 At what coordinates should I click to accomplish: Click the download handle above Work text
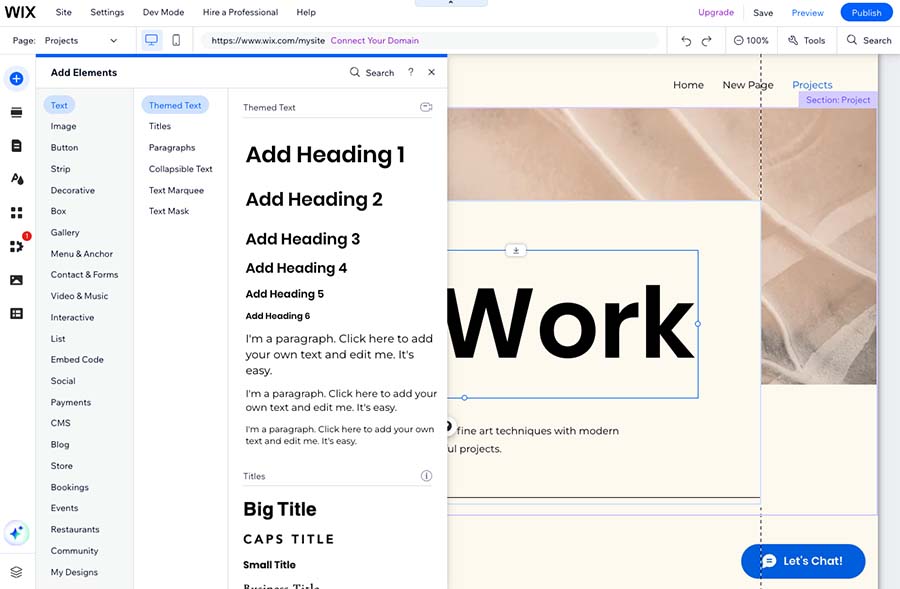[x=516, y=250]
